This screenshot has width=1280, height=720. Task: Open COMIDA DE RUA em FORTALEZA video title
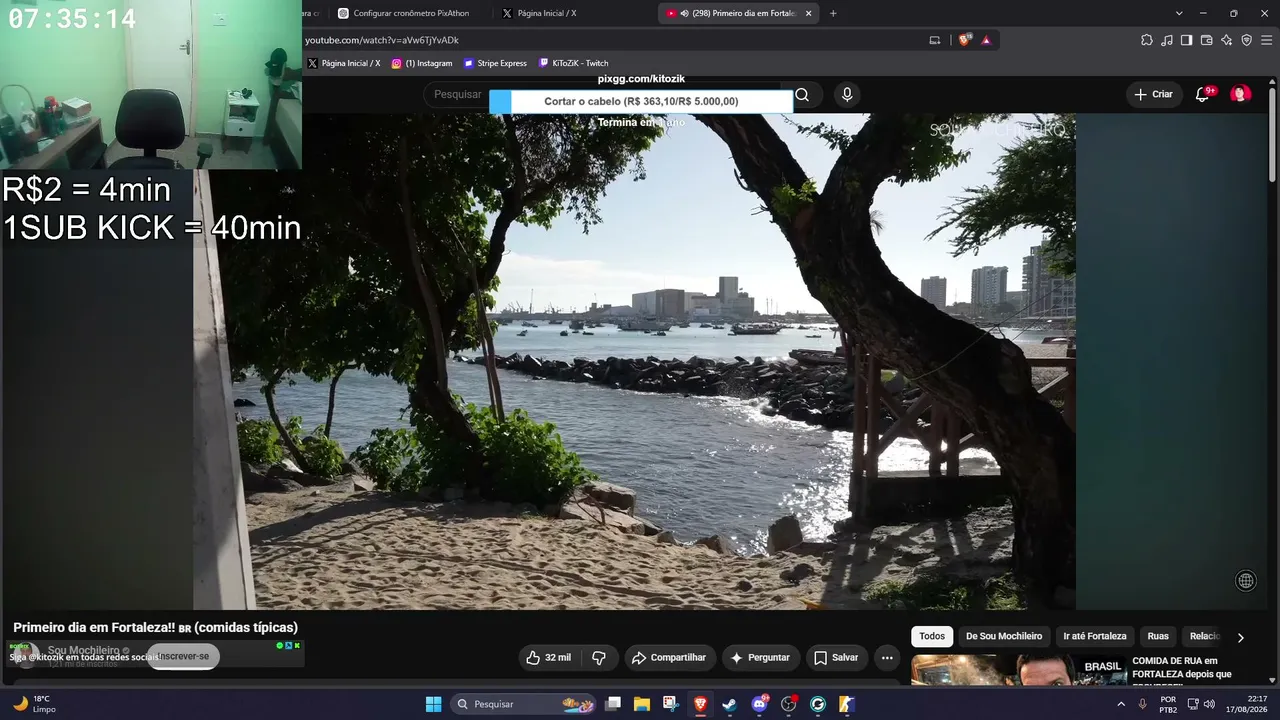coord(1180,668)
